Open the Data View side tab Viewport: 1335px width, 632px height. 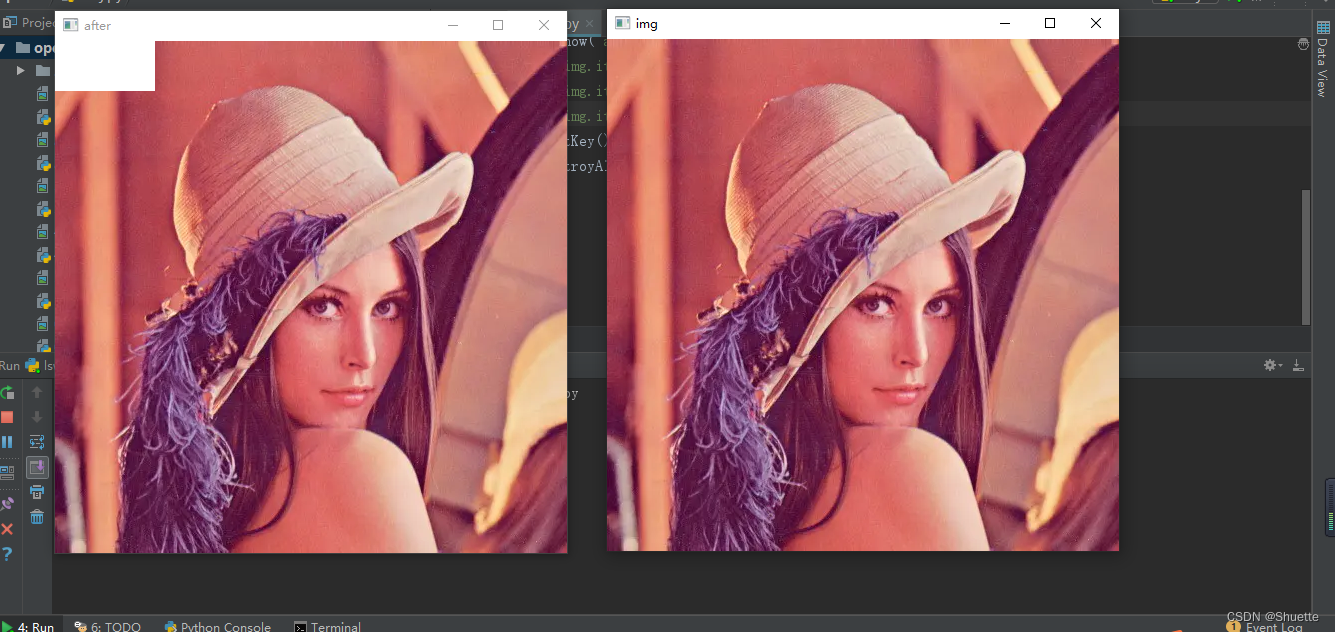1322,58
